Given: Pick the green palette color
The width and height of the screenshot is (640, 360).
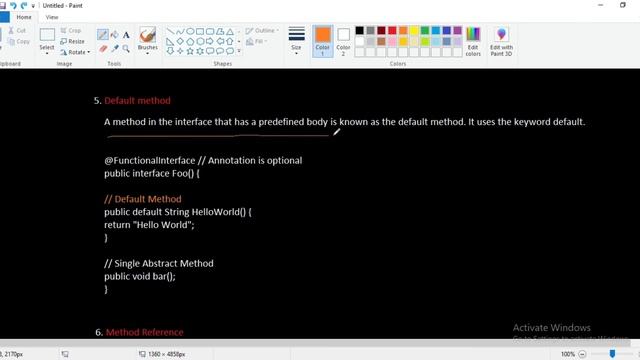Looking at the screenshot, I should click(425, 30).
